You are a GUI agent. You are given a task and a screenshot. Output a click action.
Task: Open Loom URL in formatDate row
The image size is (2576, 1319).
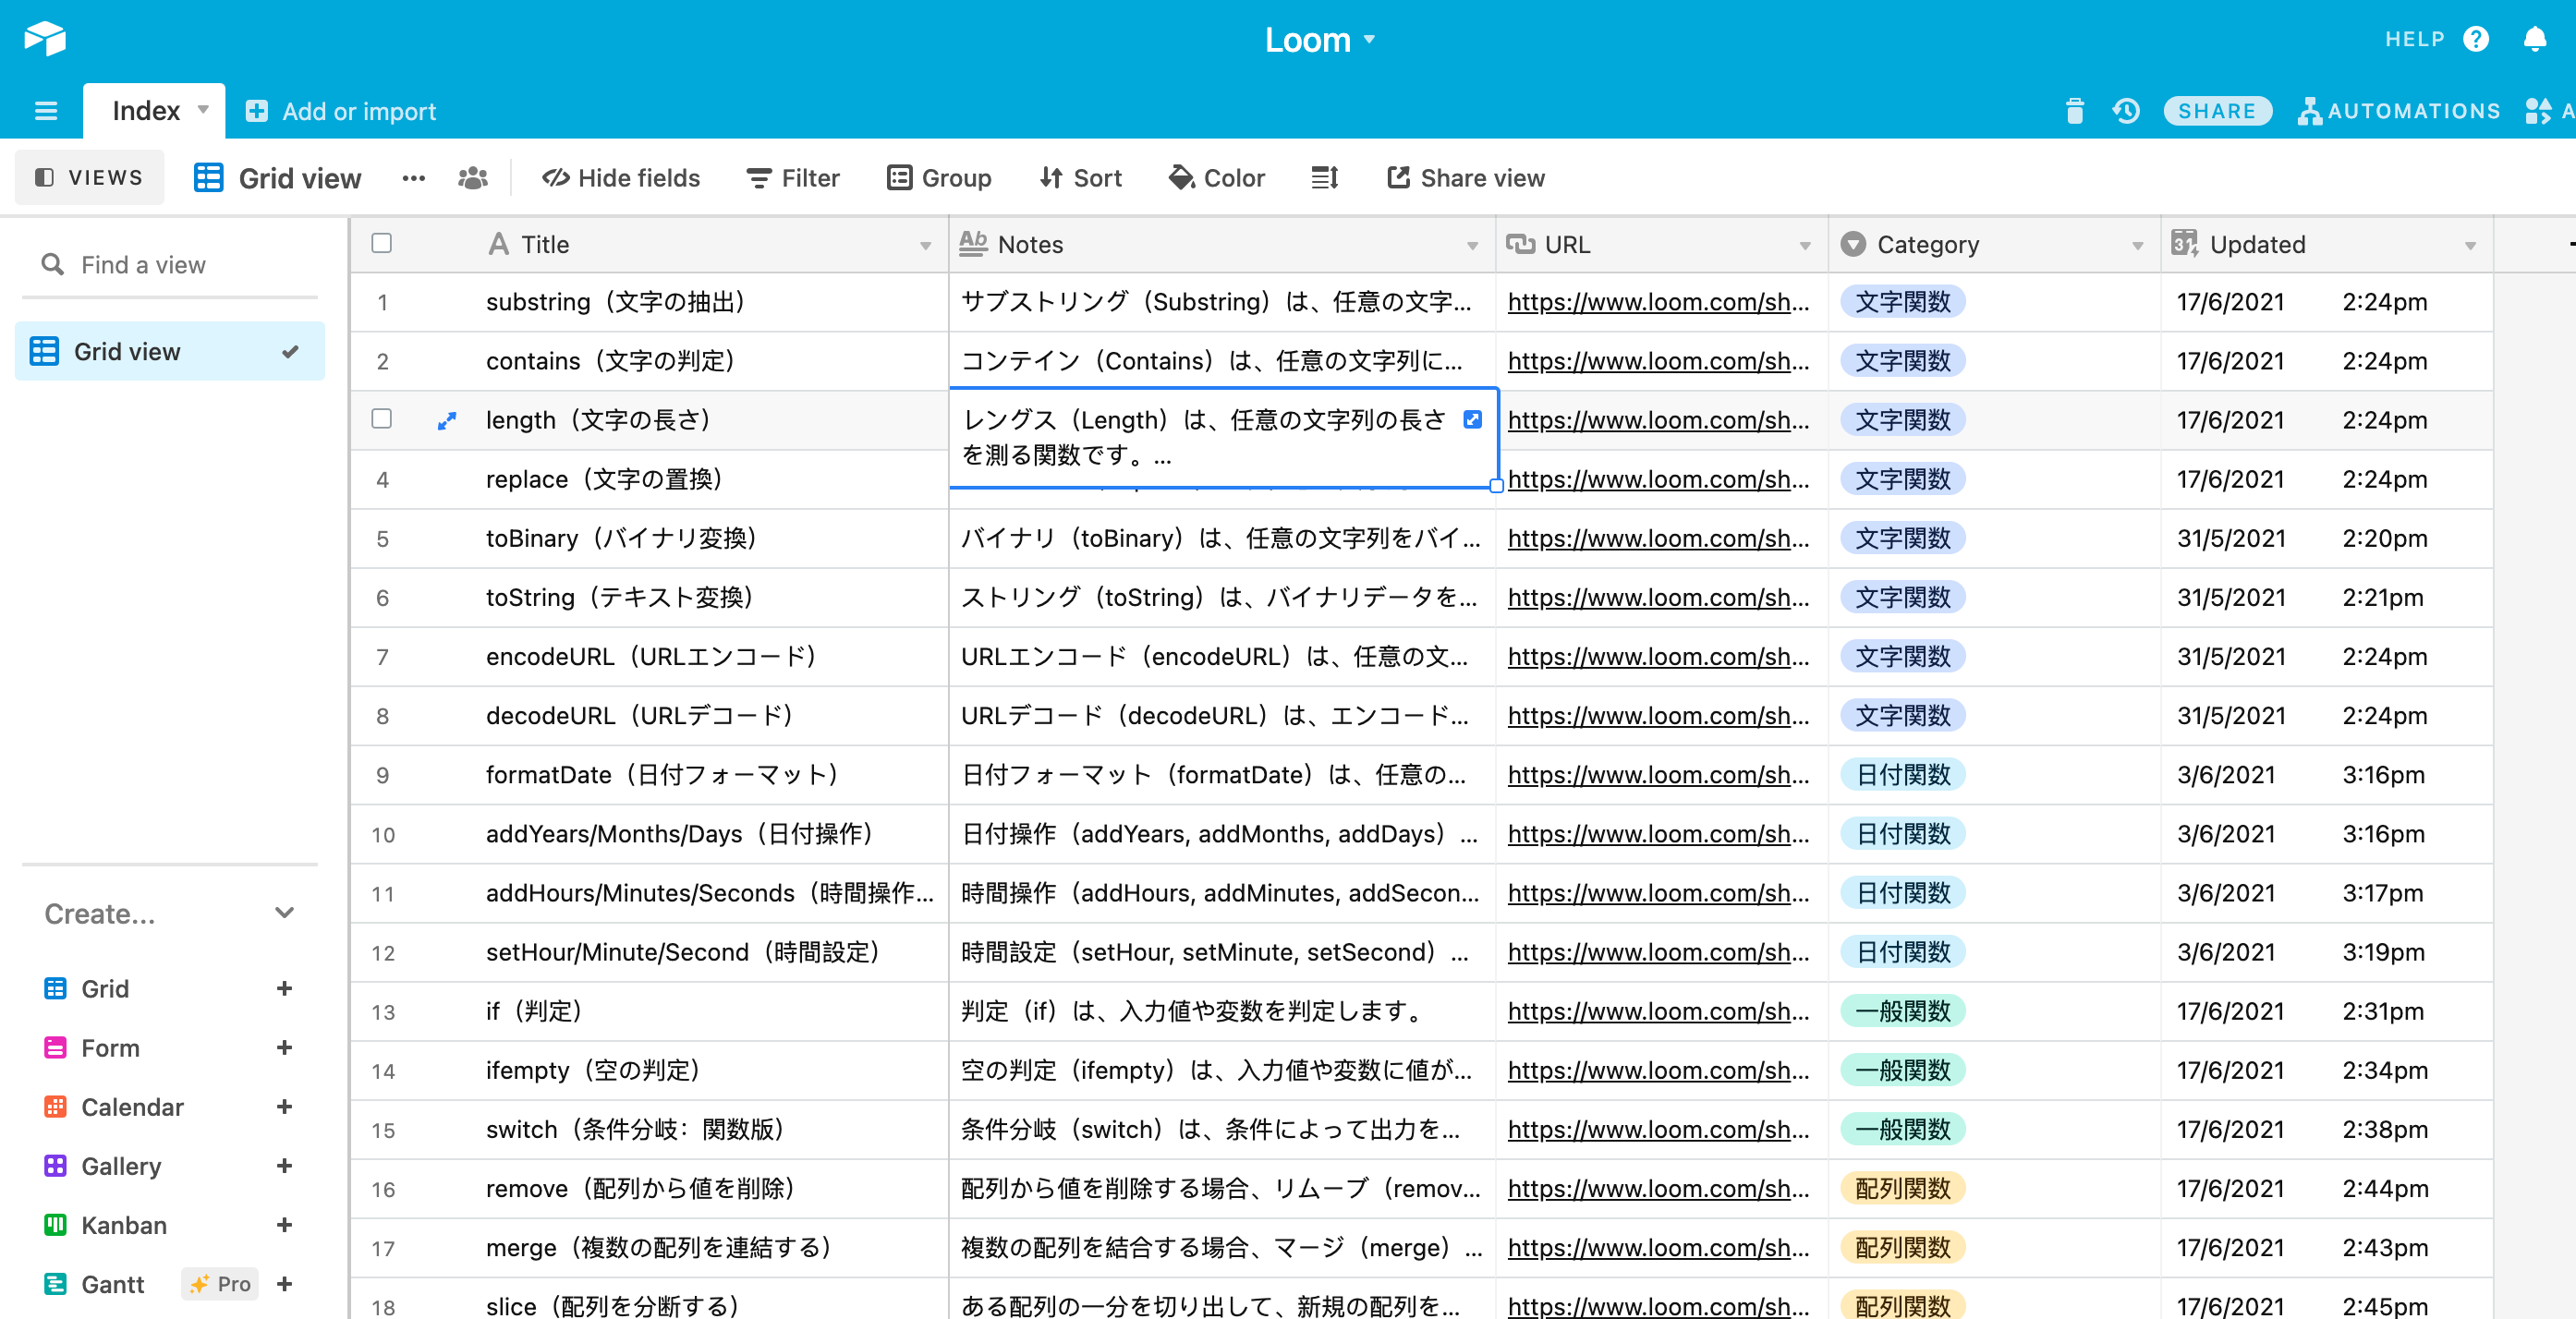pyautogui.click(x=1658, y=775)
